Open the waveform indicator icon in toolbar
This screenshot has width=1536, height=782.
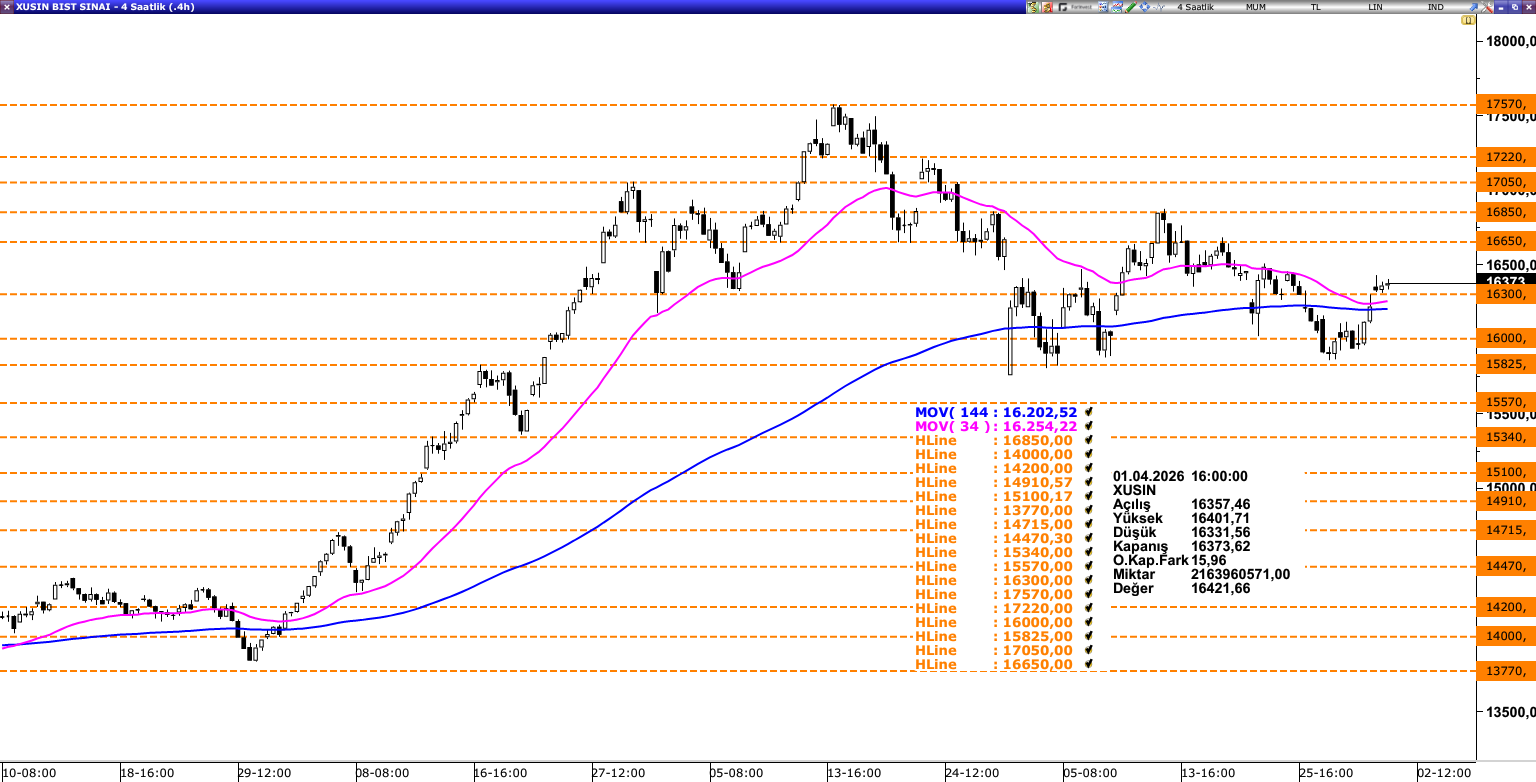point(1159,7)
